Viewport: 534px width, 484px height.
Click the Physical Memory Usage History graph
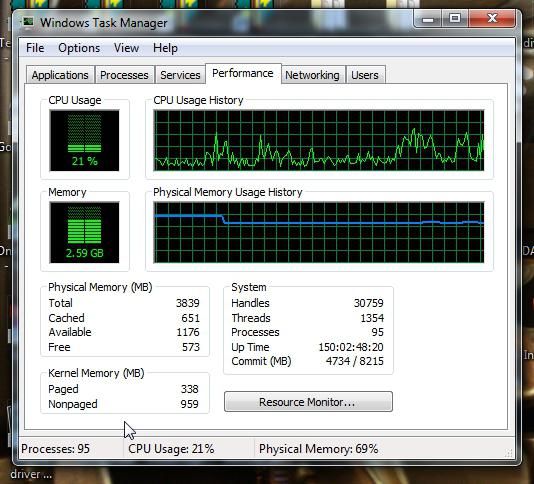[319, 232]
